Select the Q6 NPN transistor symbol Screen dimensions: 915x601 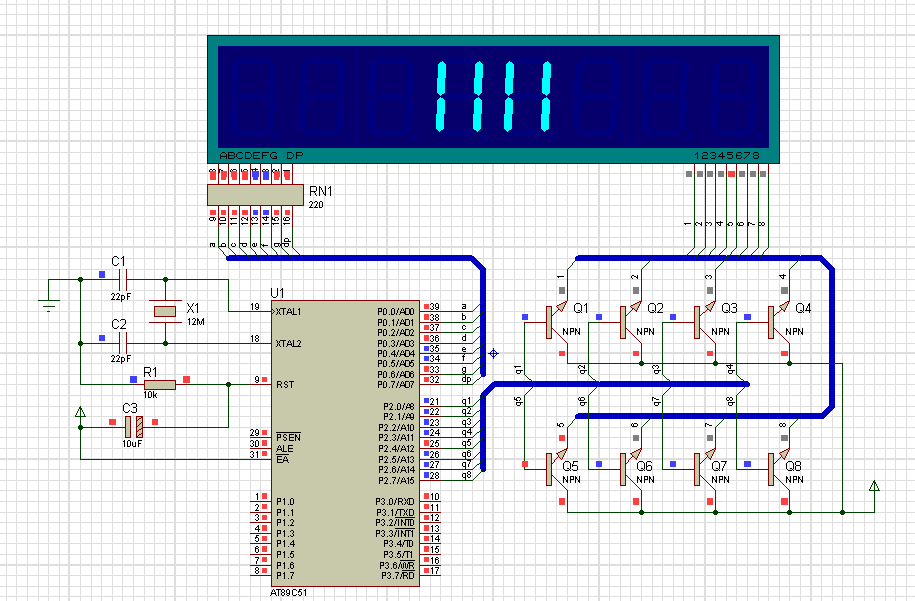point(631,469)
